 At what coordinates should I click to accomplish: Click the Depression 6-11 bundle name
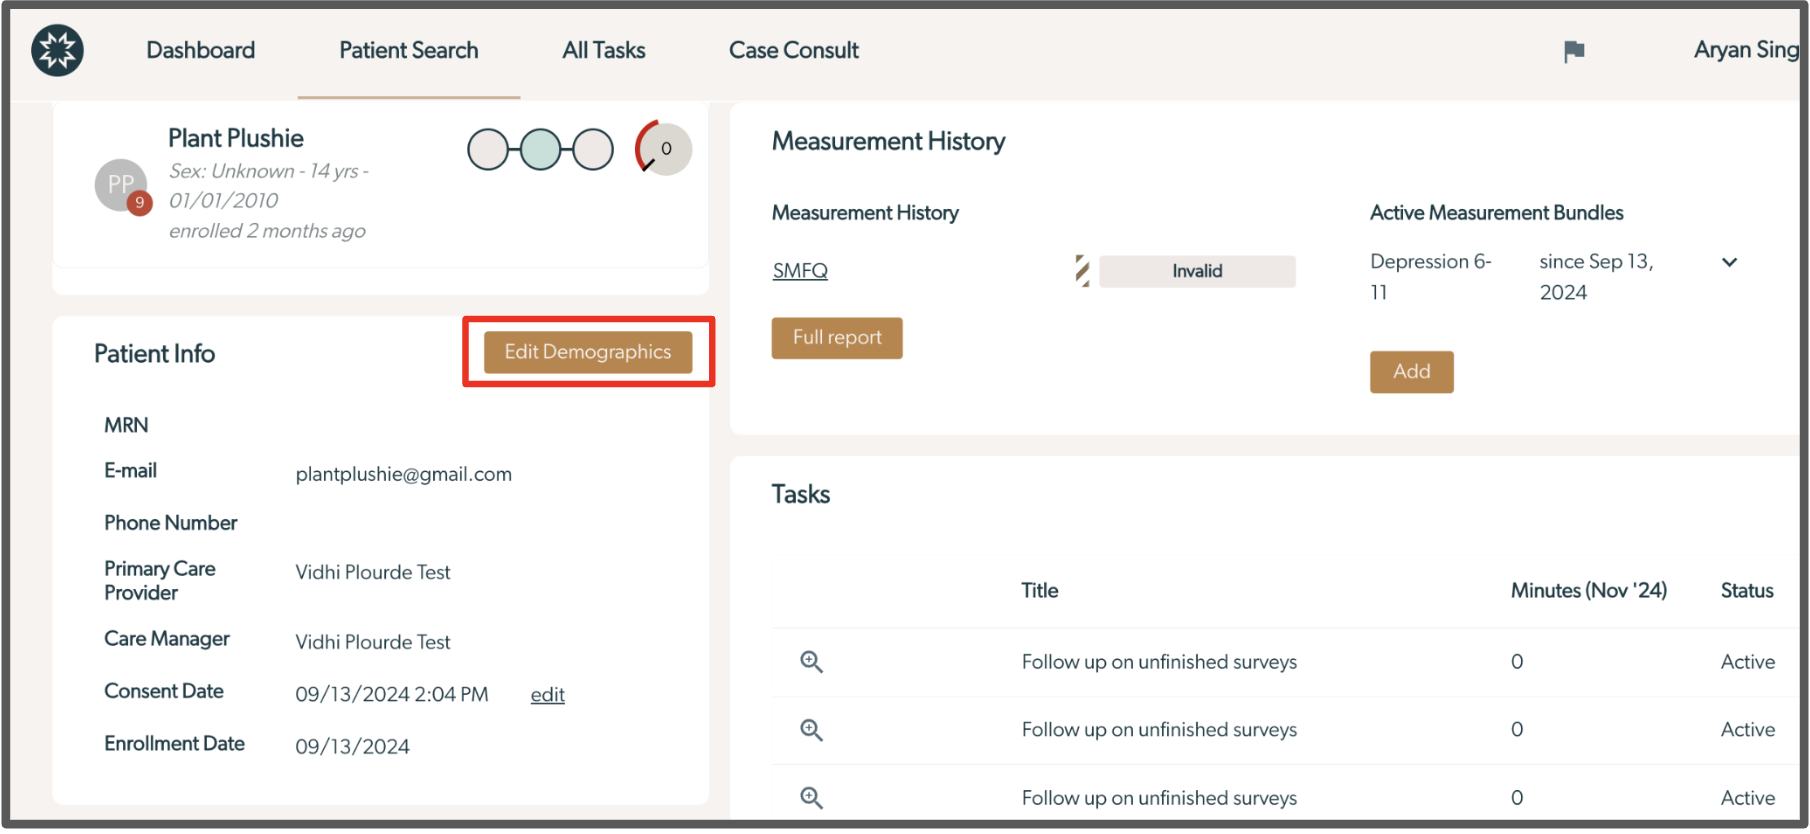click(1430, 277)
